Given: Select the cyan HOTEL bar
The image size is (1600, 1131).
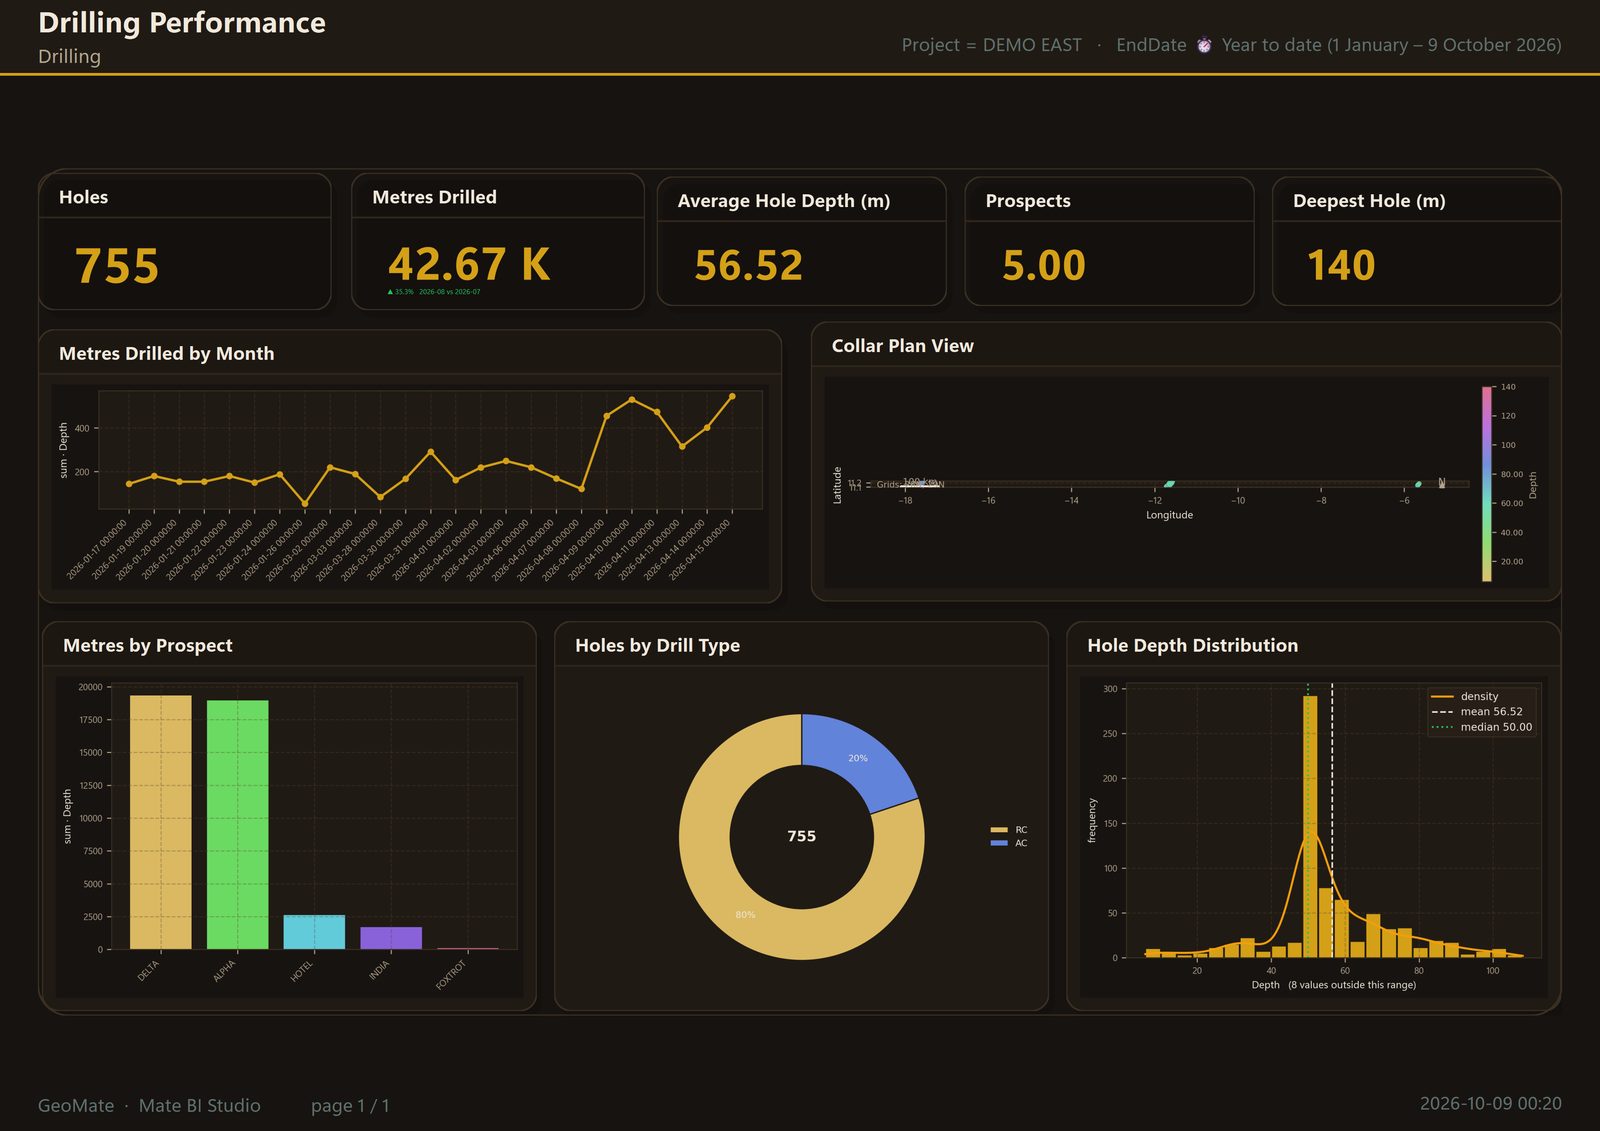Looking at the screenshot, I should [x=314, y=932].
